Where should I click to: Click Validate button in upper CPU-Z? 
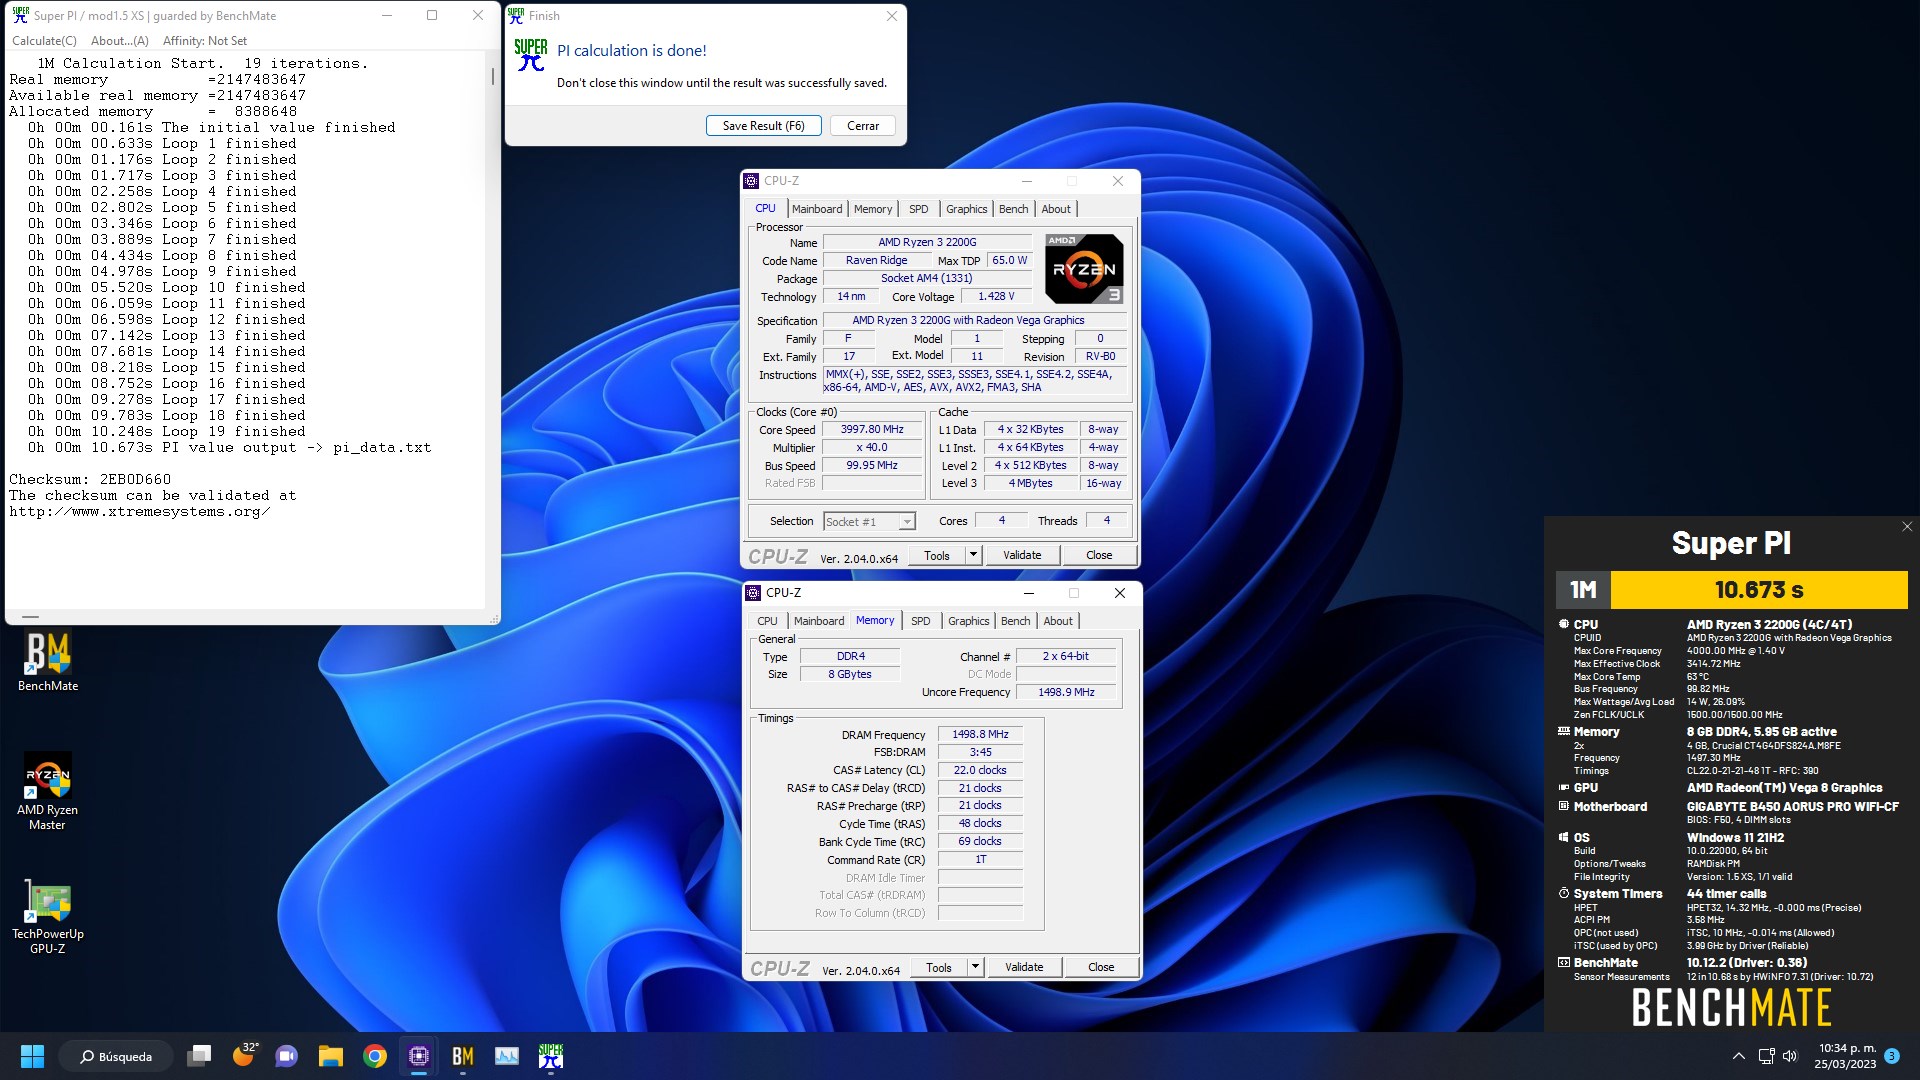(1022, 555)
